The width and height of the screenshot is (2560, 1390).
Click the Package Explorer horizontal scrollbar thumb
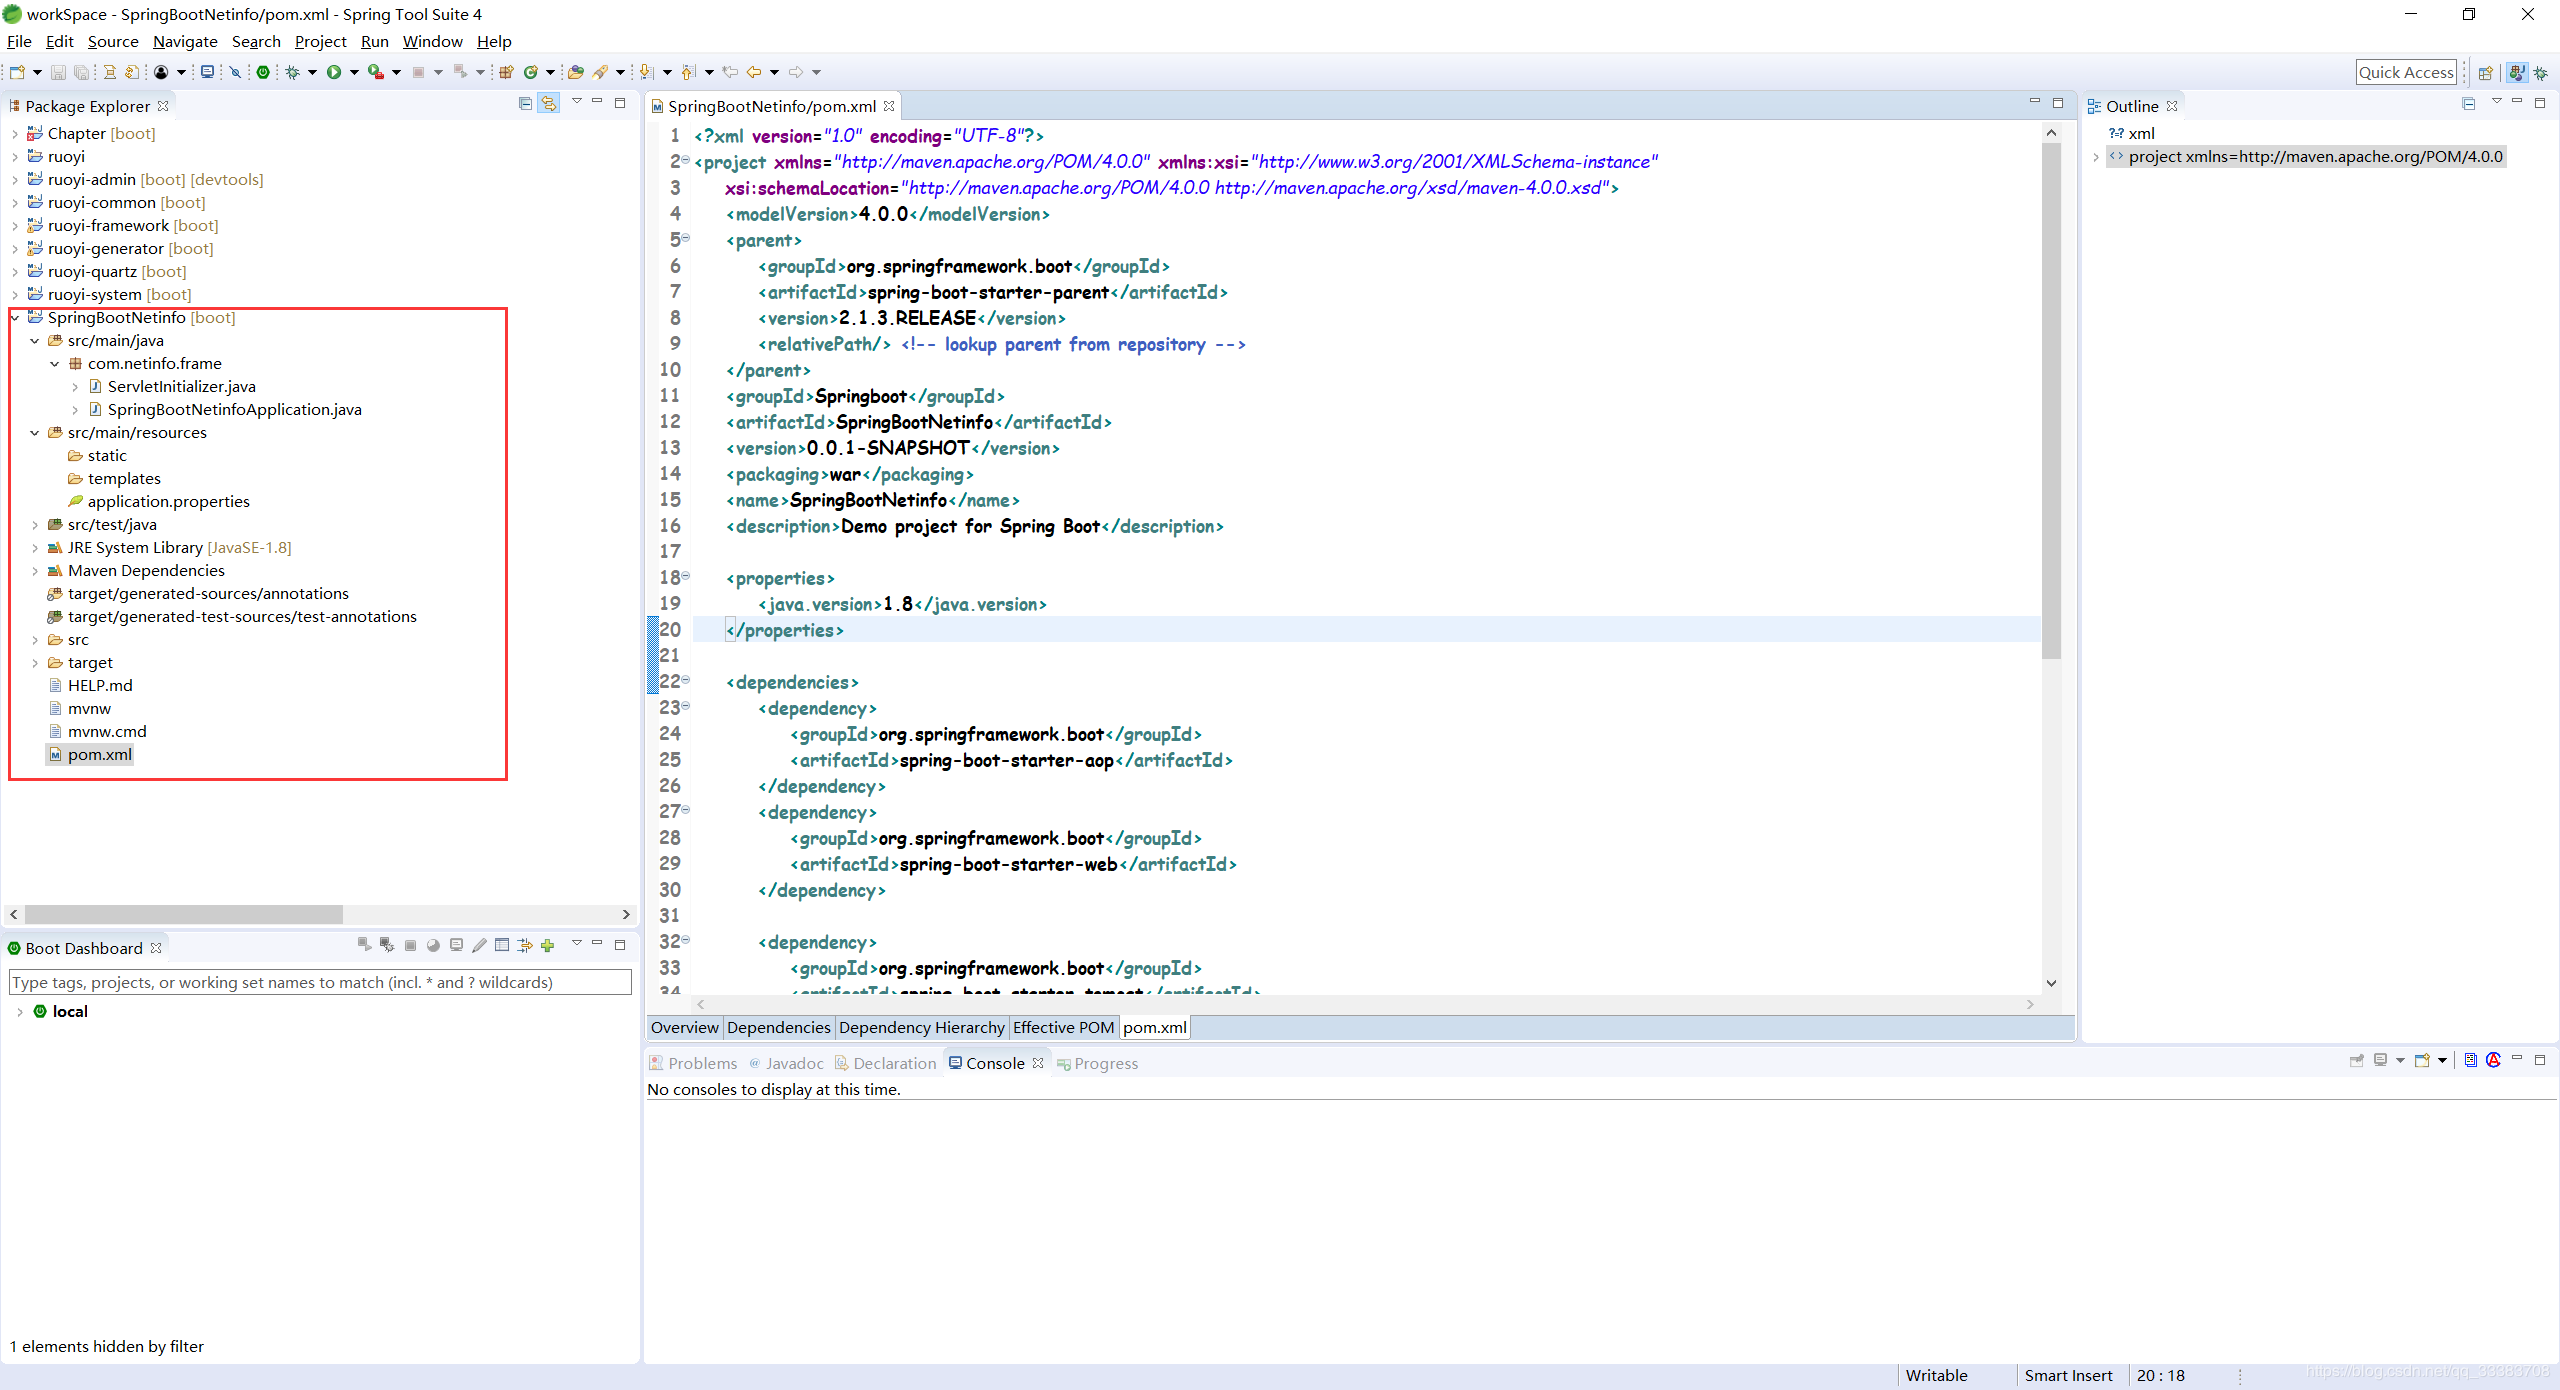(184, 914)
